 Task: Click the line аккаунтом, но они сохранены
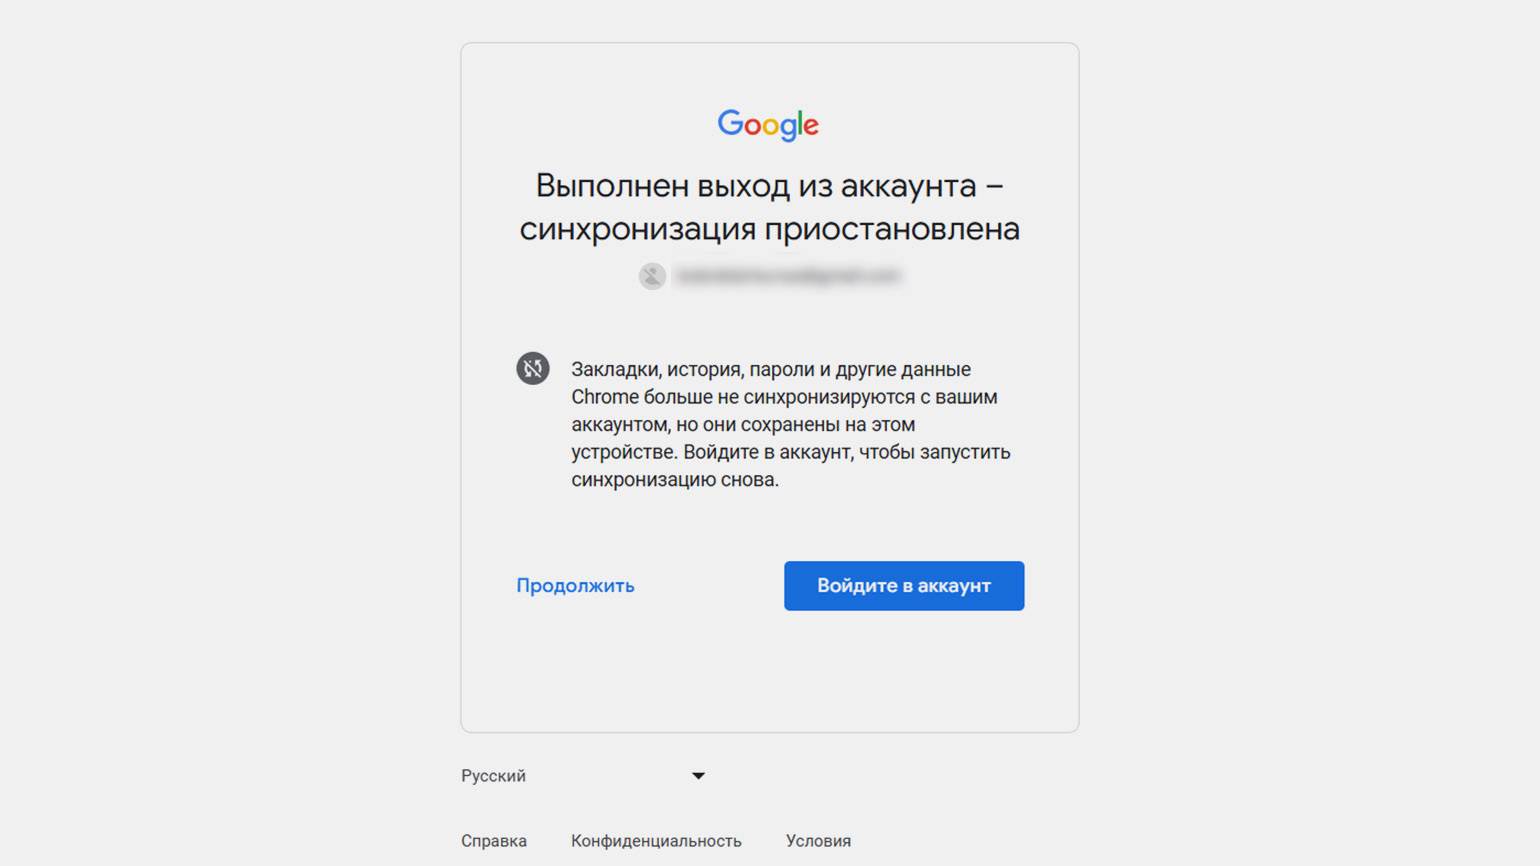click(x=743, y=425)
